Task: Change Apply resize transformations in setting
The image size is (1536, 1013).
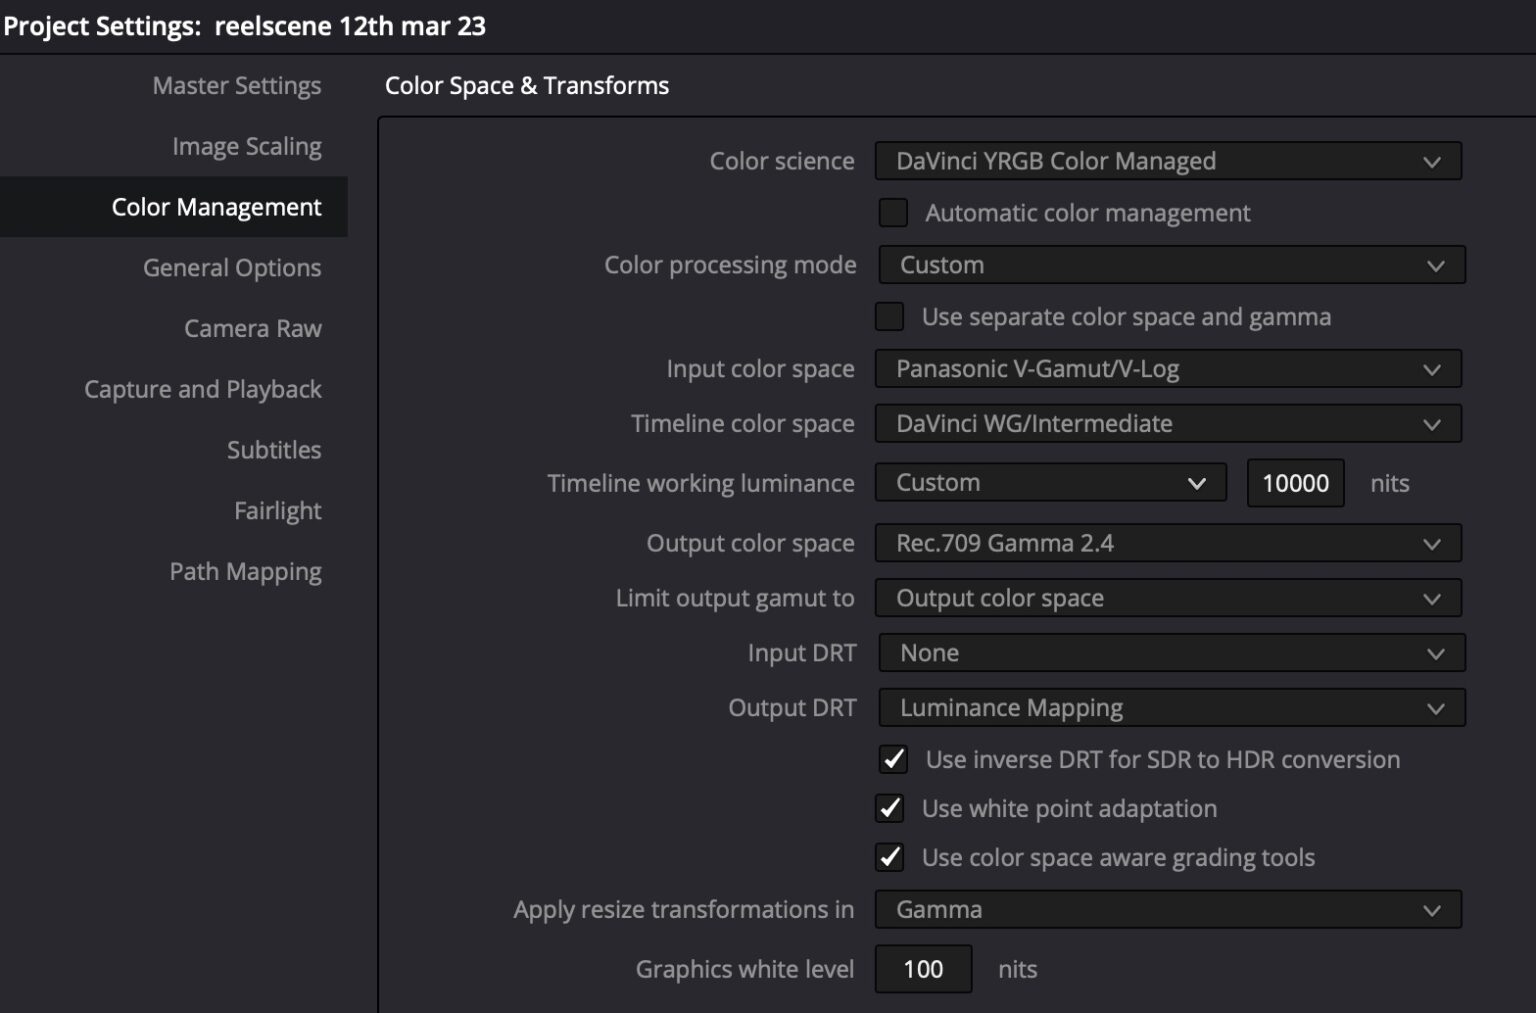Action: [x=1166, y=909]
